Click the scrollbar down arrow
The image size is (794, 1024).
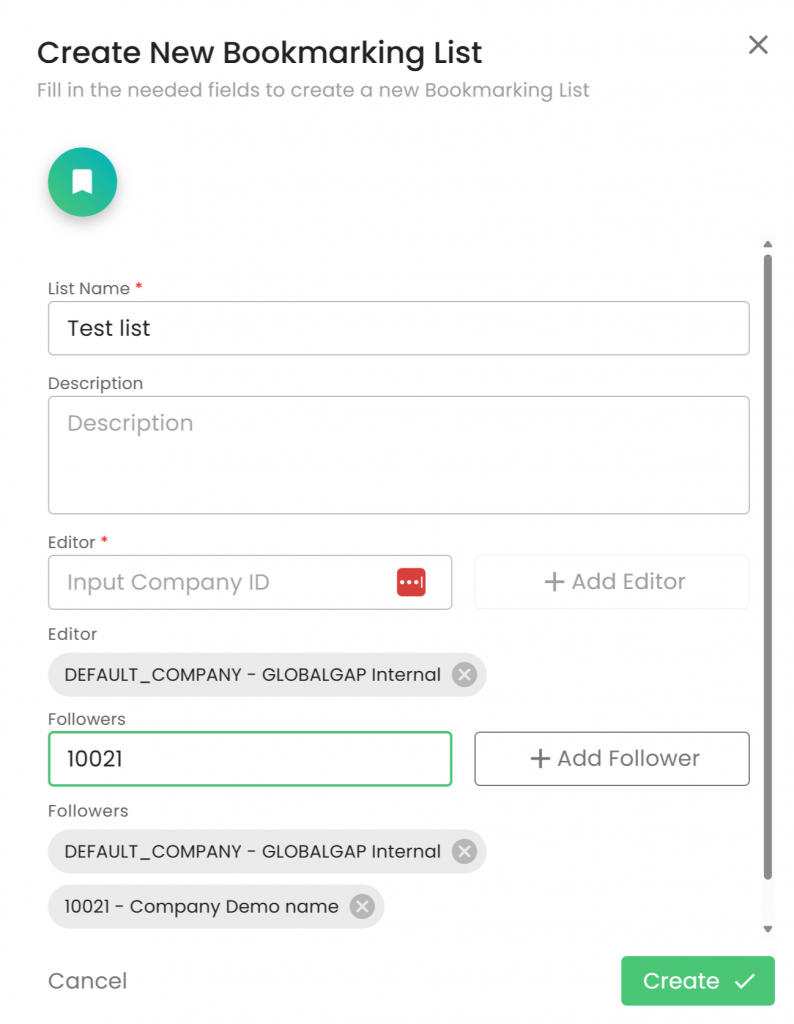(x=768, y=929)
